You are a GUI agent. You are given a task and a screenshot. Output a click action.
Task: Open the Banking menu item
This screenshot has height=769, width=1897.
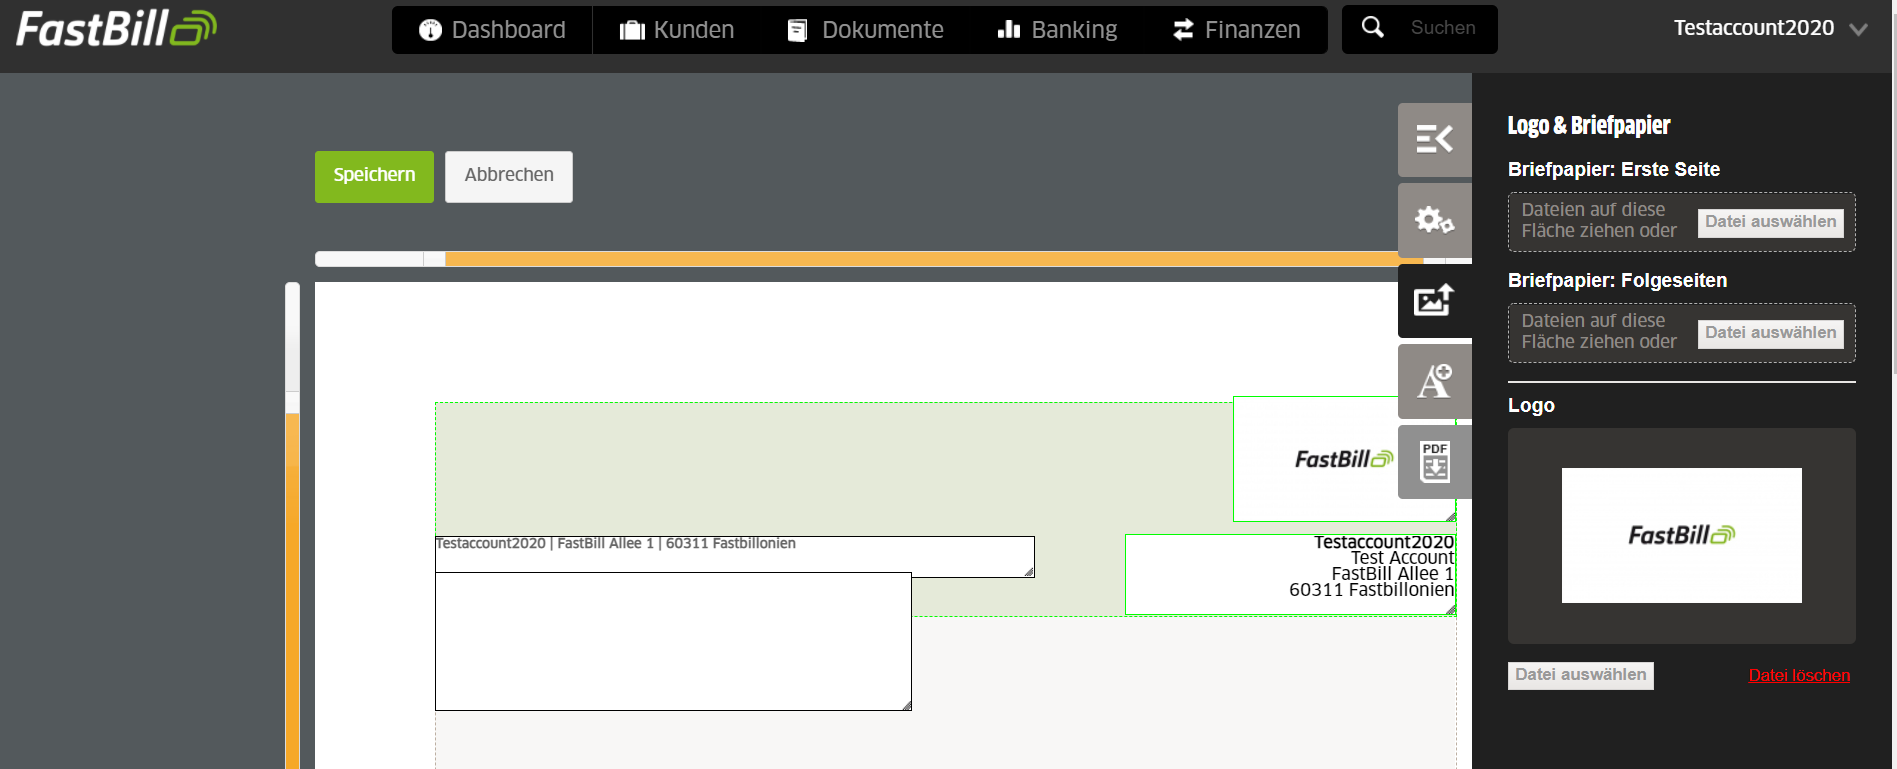pos(1057,30)
